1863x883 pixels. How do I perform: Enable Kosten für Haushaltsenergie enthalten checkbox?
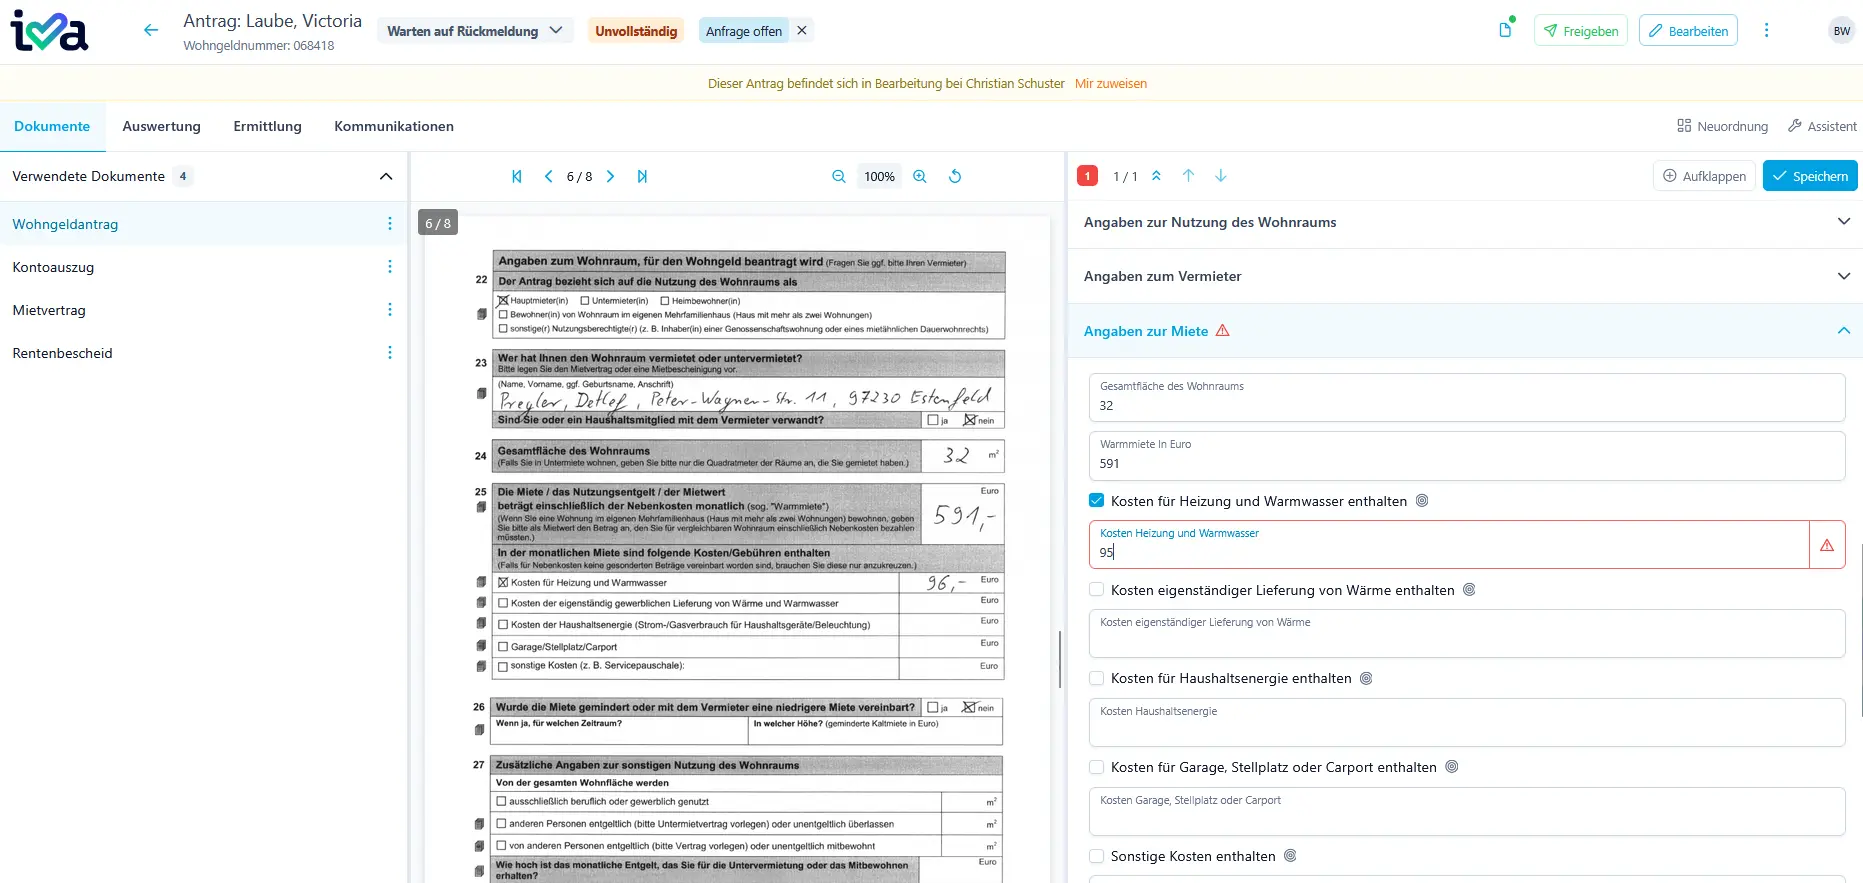point(1097,678)
